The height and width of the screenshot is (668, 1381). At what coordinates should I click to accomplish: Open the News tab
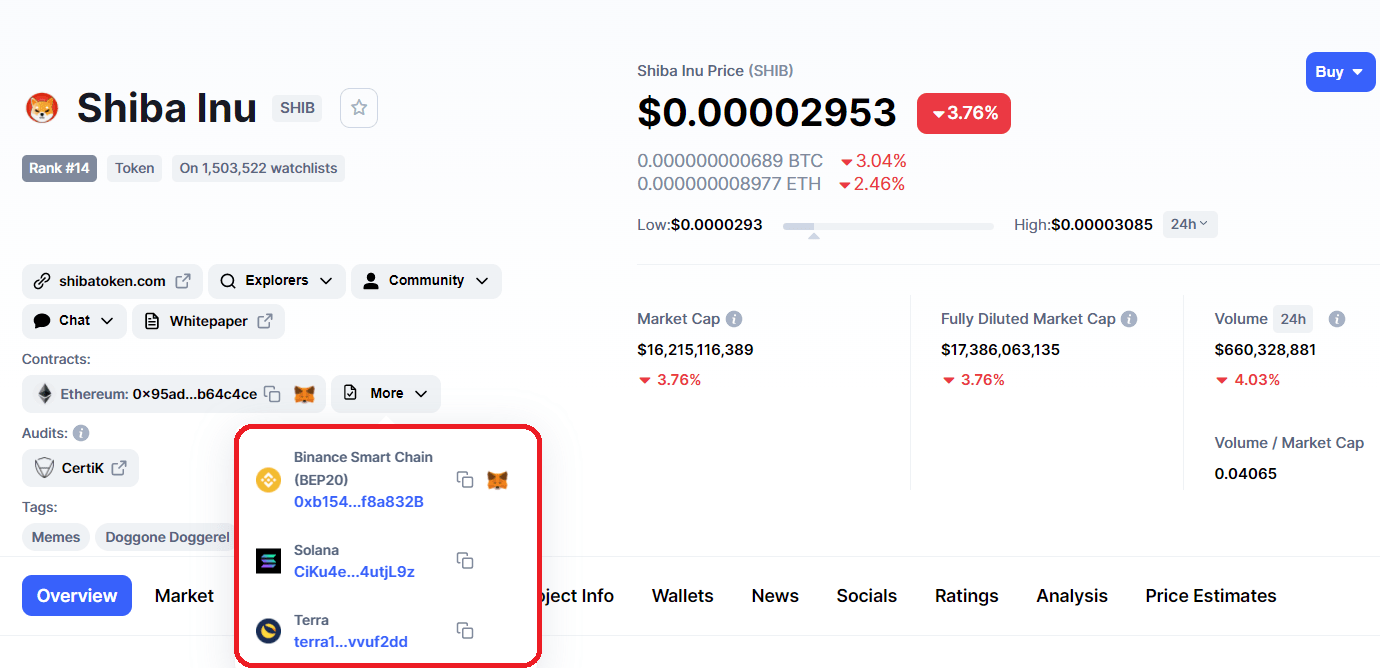click(775, 596)
